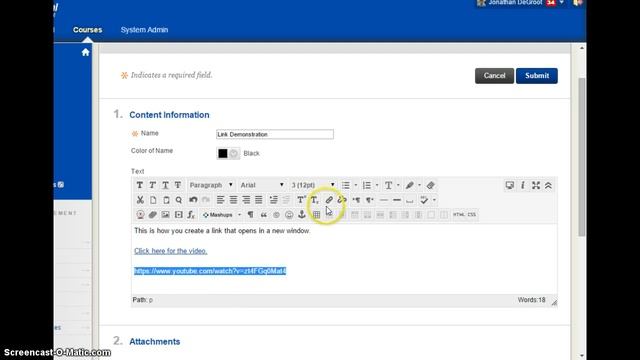This screenshot has width=640, height=360.
Task: Collapse the editor toolbar rows
Action: point(548,185)
